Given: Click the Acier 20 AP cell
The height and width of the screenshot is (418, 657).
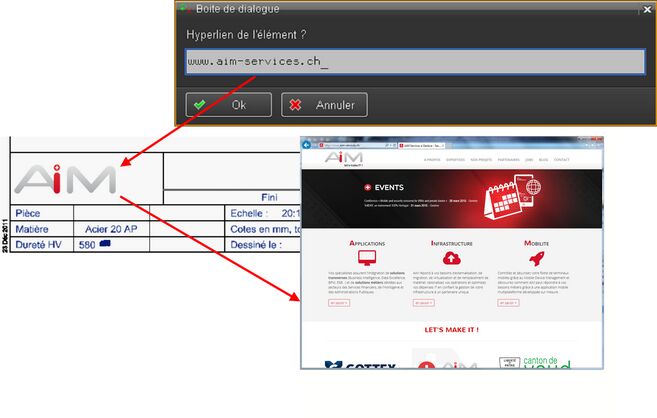Looking at the screenshot, I should click(x=111, y=229).
